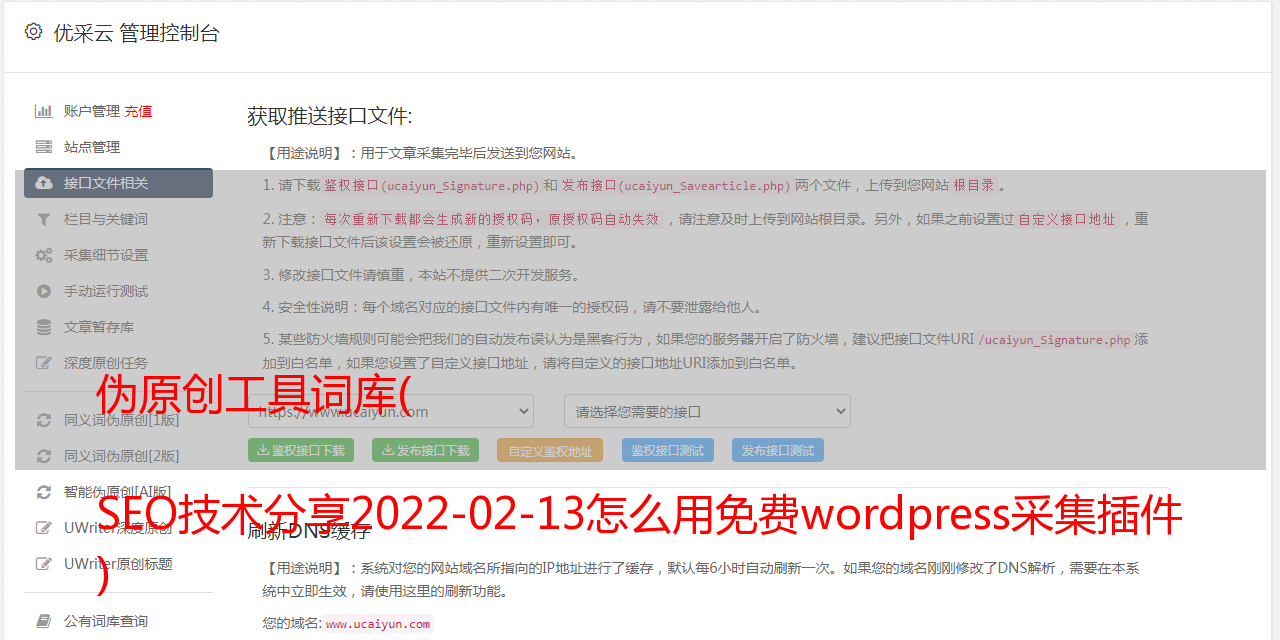The image size is (1280, 640).
Task: Expand the 请选择您需要的接口 dropdown
Action: pos(707,411)
